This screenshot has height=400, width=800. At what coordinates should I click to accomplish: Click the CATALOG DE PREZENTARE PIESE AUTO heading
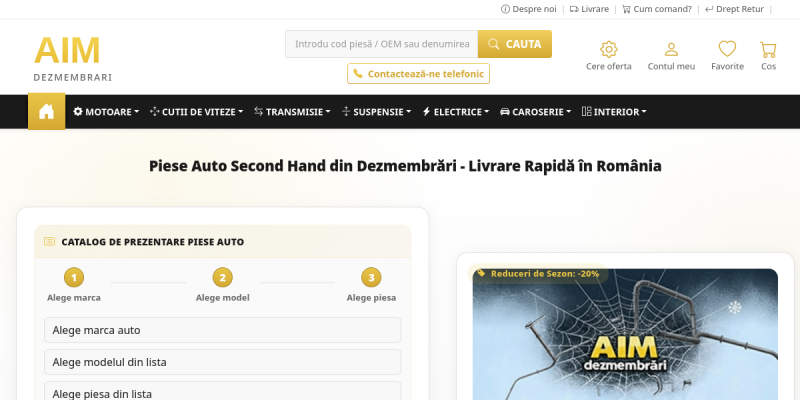click(x=153, y=242)
